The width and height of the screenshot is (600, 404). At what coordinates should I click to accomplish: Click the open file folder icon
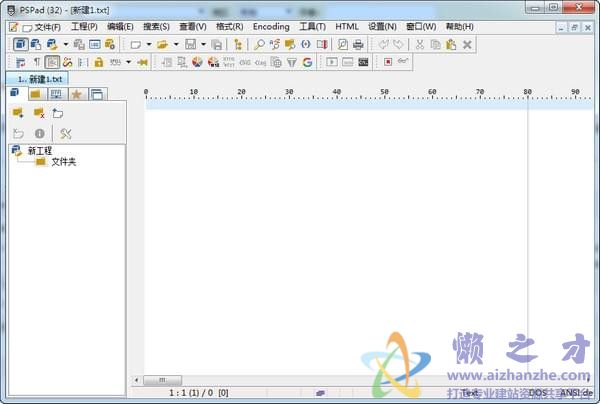(x=163, y=45)
